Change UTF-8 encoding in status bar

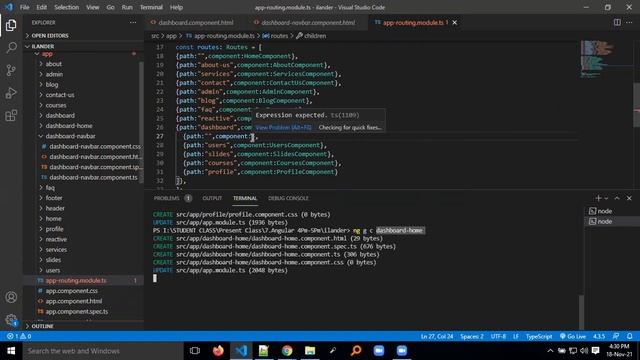498,336
